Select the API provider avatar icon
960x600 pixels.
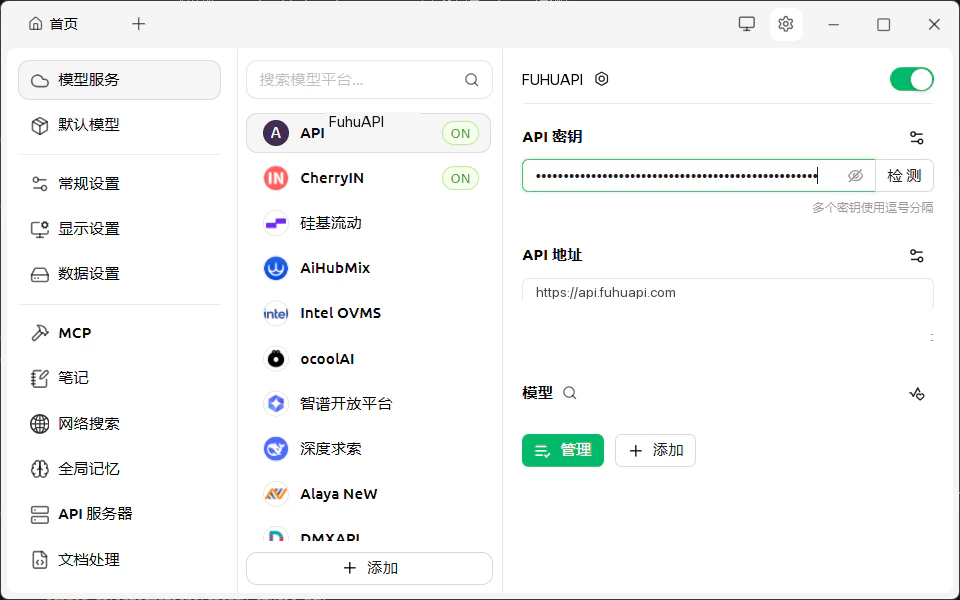[276, 133]
